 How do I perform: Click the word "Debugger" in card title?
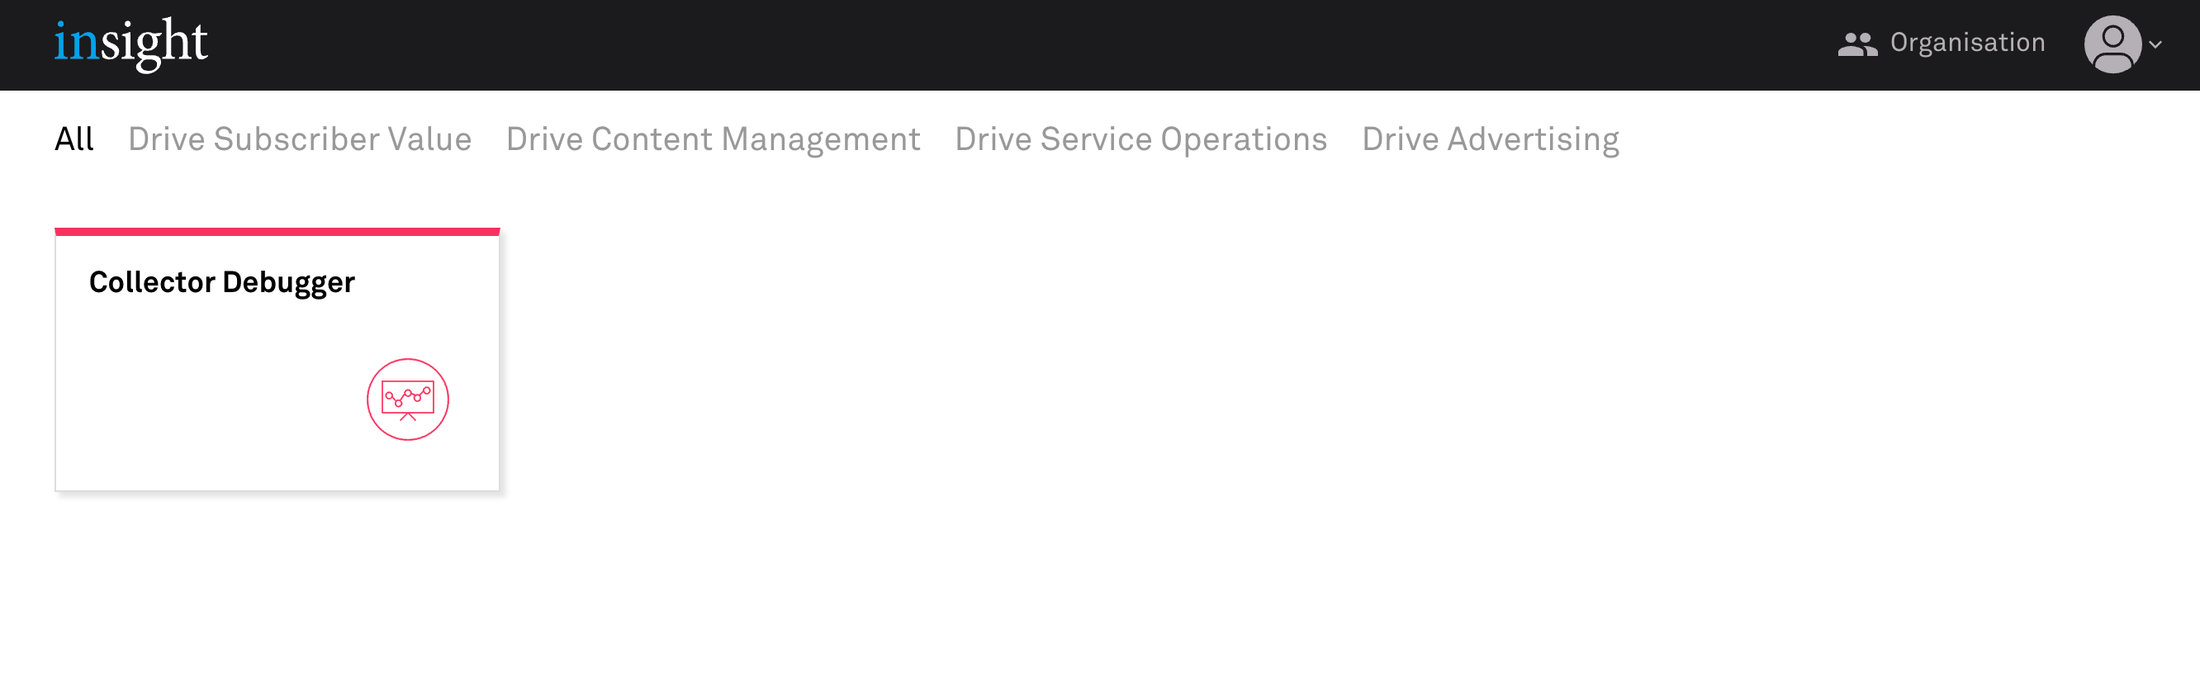(288, 283)
